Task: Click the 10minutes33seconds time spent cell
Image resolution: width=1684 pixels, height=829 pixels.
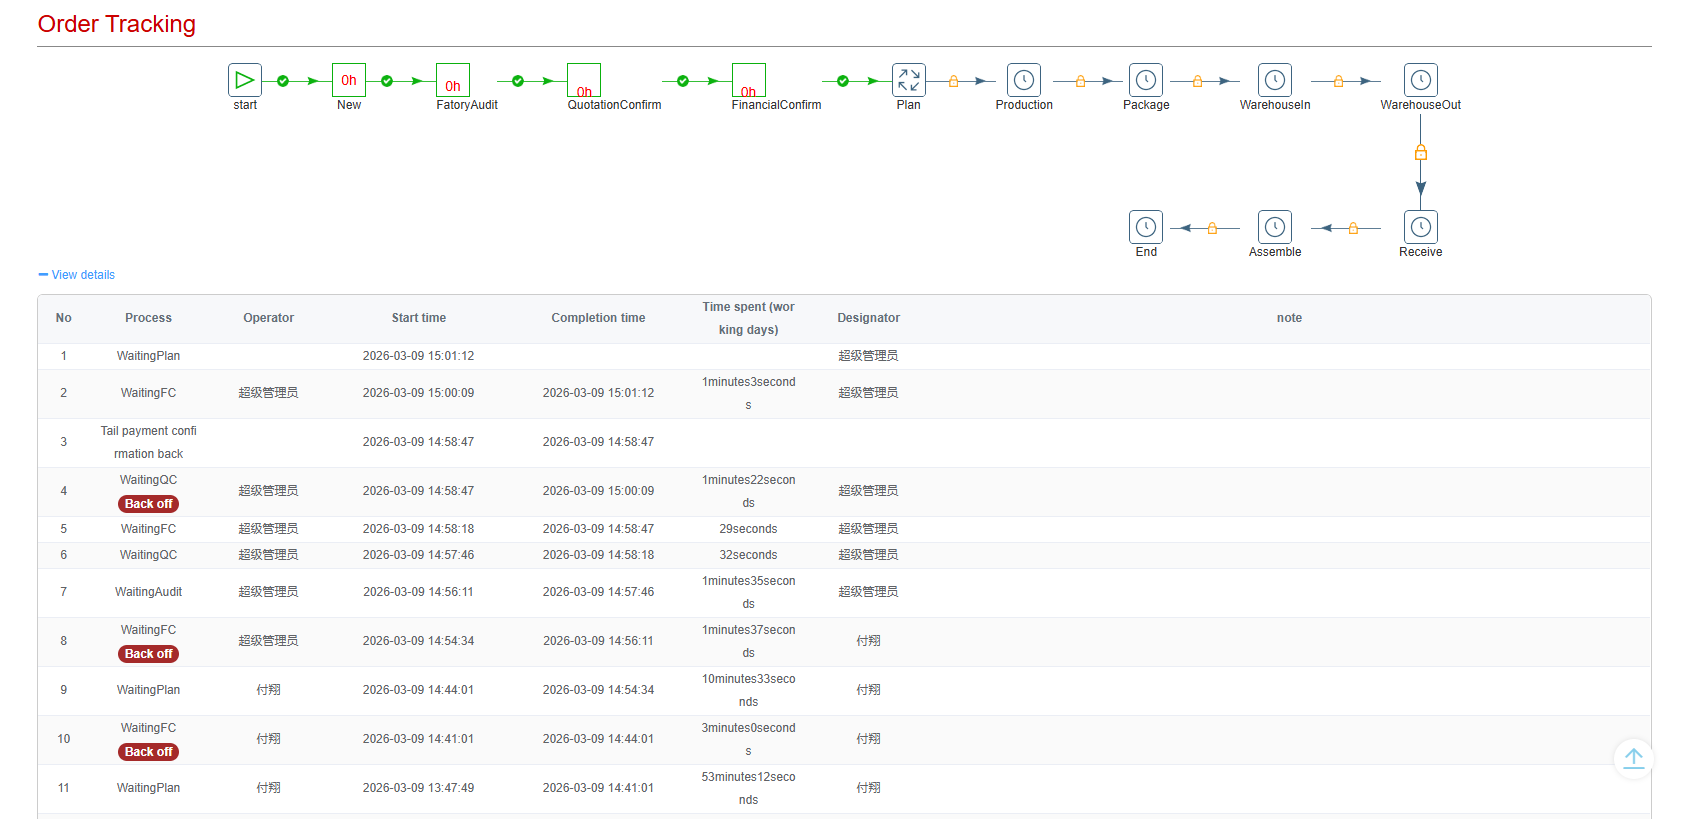Action: 749,690
